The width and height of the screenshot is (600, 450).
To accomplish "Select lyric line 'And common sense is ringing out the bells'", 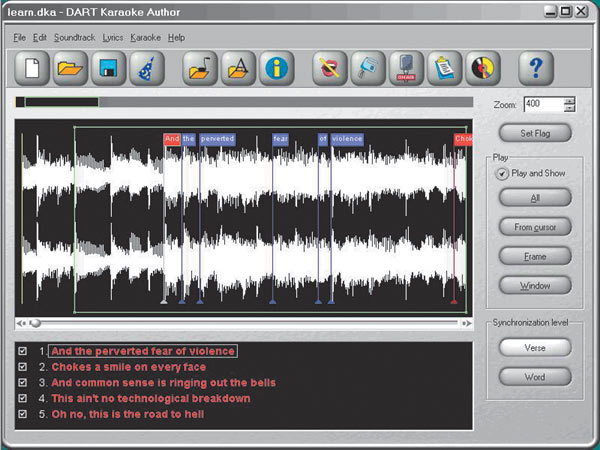I will pyautogui.click(x=163, y=382).
